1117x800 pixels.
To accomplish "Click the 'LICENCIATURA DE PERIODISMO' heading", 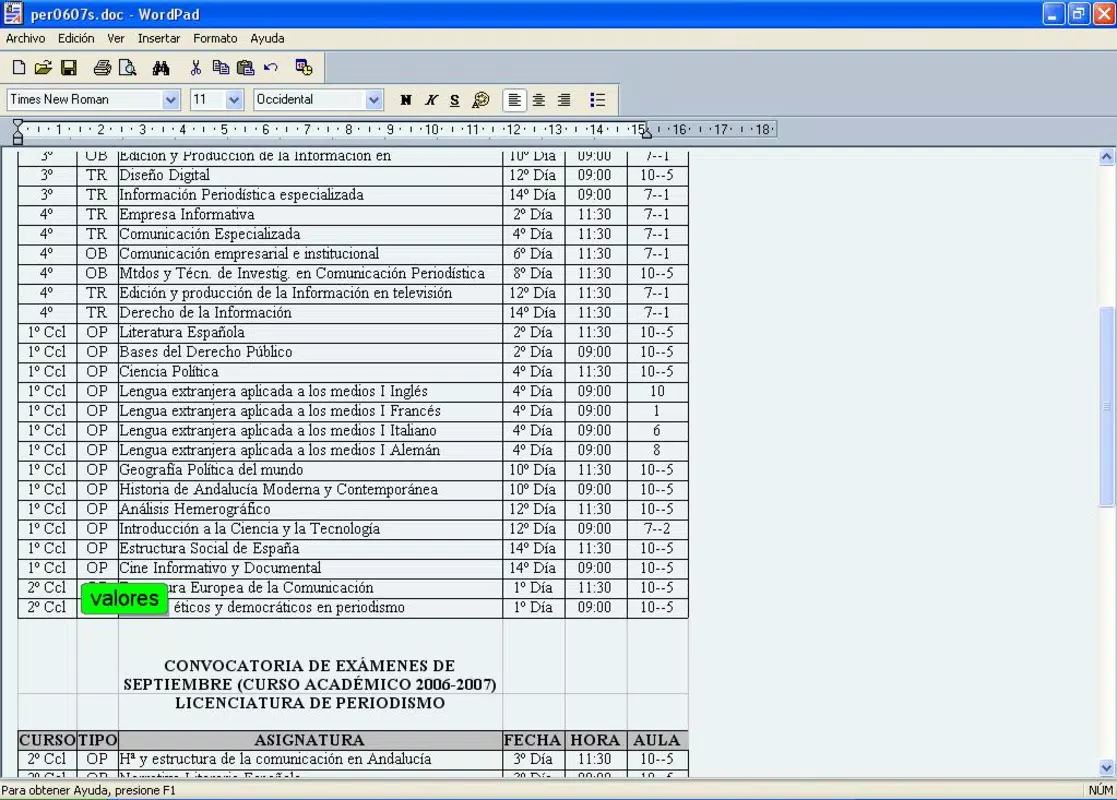I will [x=310, y=703].
